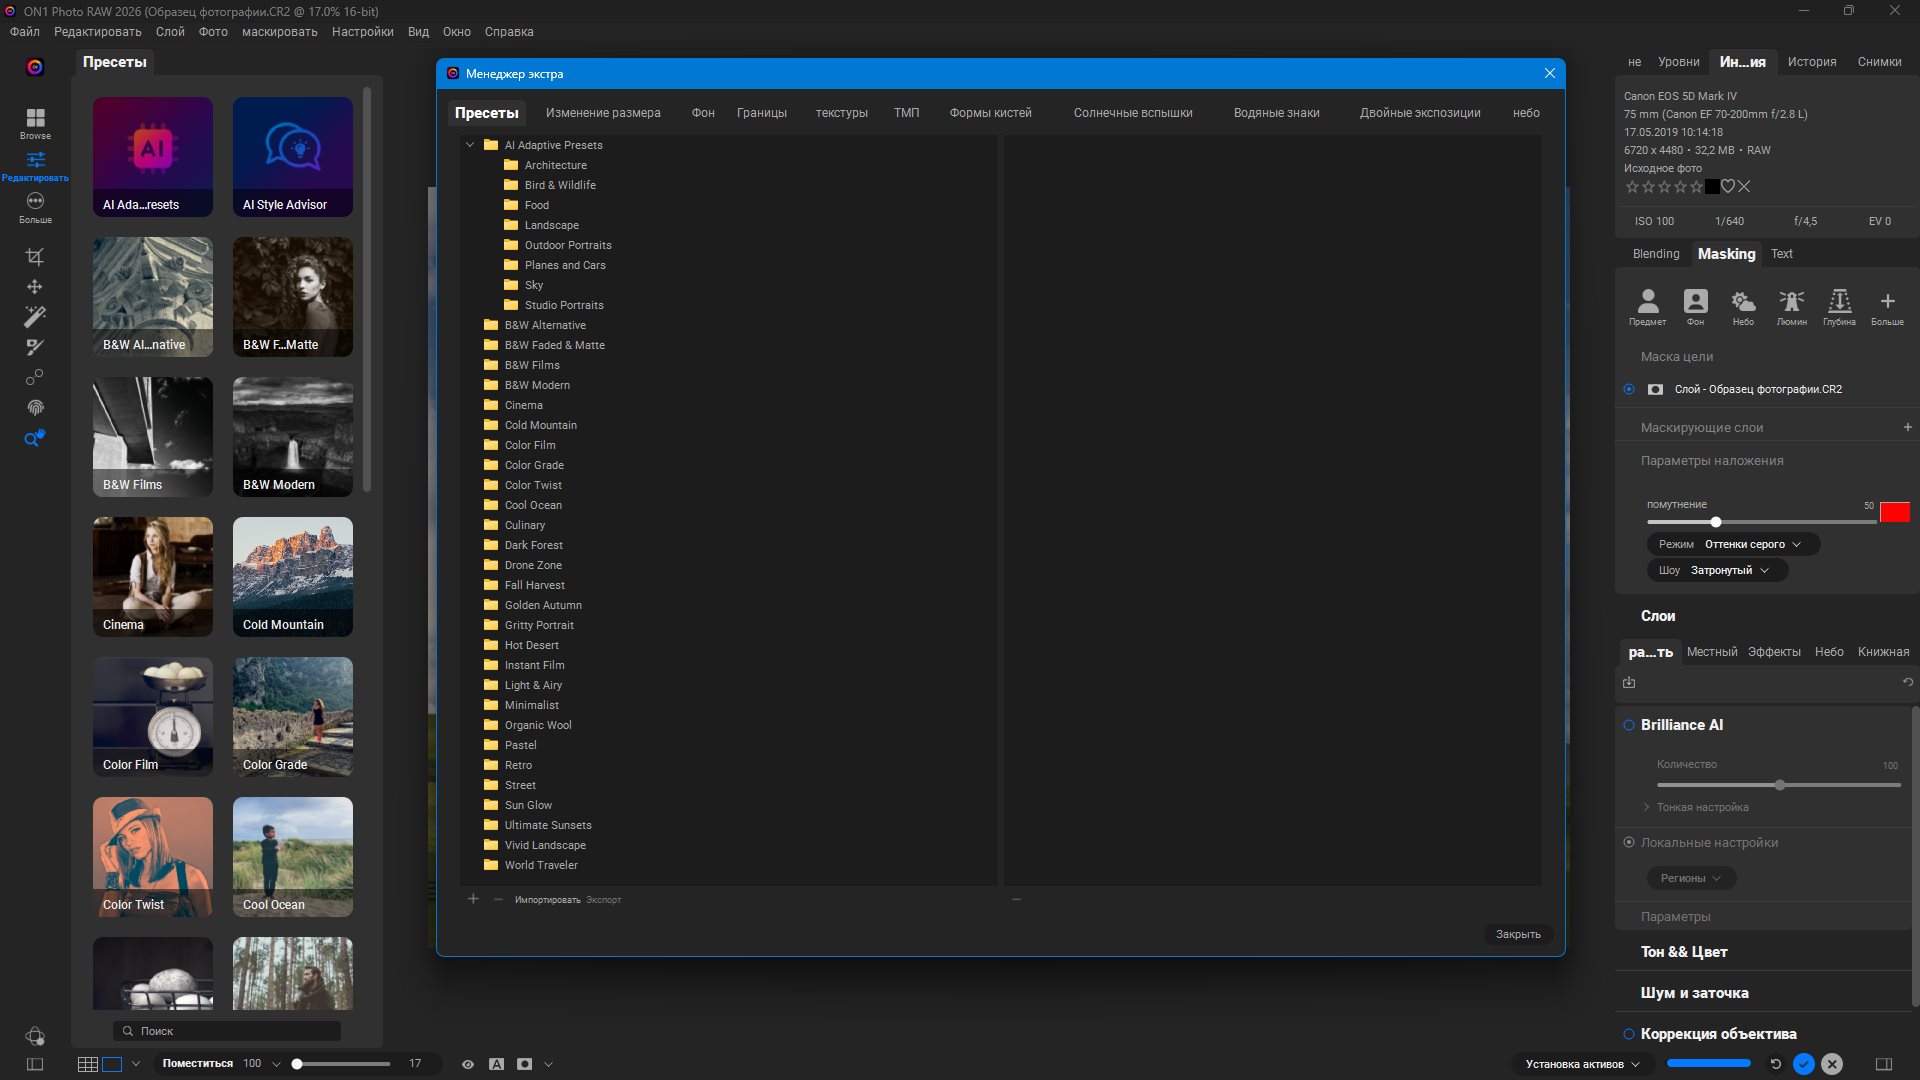Collapse the AI Adaptive Presets folder

click(x=470, y=145)
